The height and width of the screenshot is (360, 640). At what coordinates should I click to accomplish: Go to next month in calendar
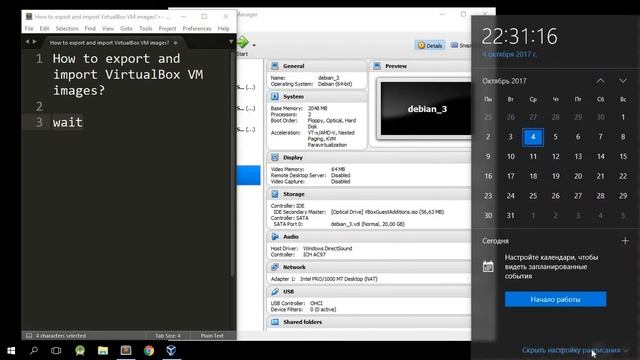tap(622, 81)
